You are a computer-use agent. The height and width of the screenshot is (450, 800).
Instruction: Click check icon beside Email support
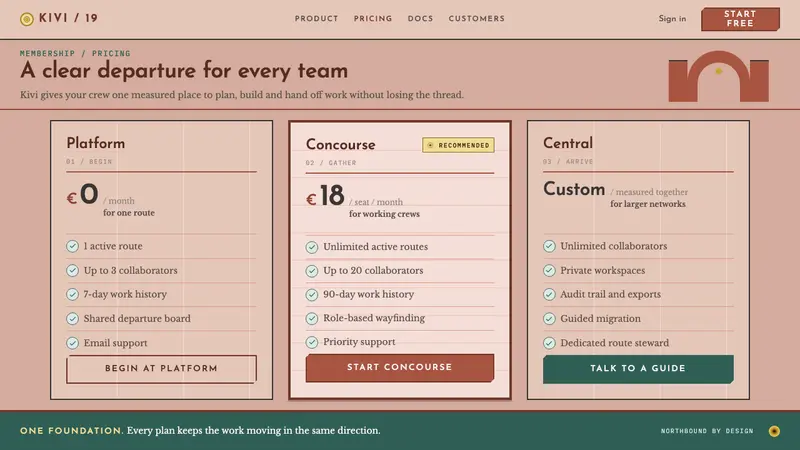[72, 343]
